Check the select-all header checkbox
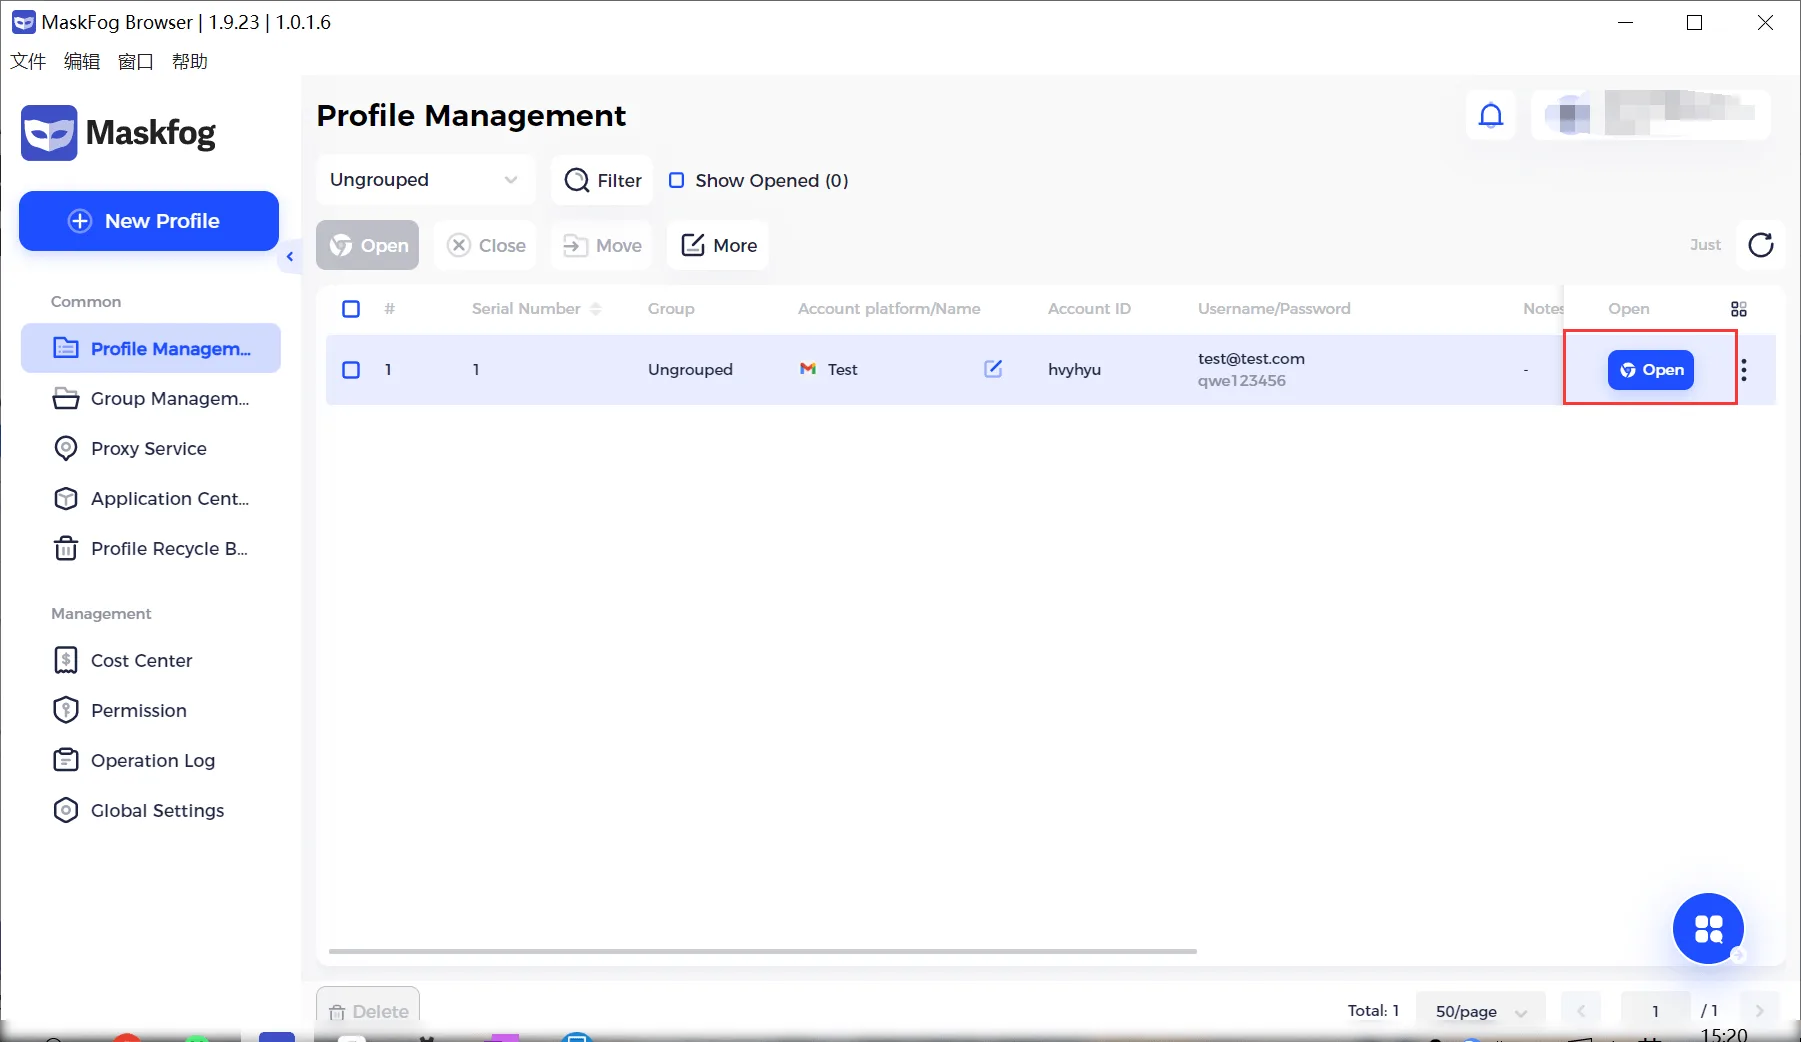 pos(351,309)
